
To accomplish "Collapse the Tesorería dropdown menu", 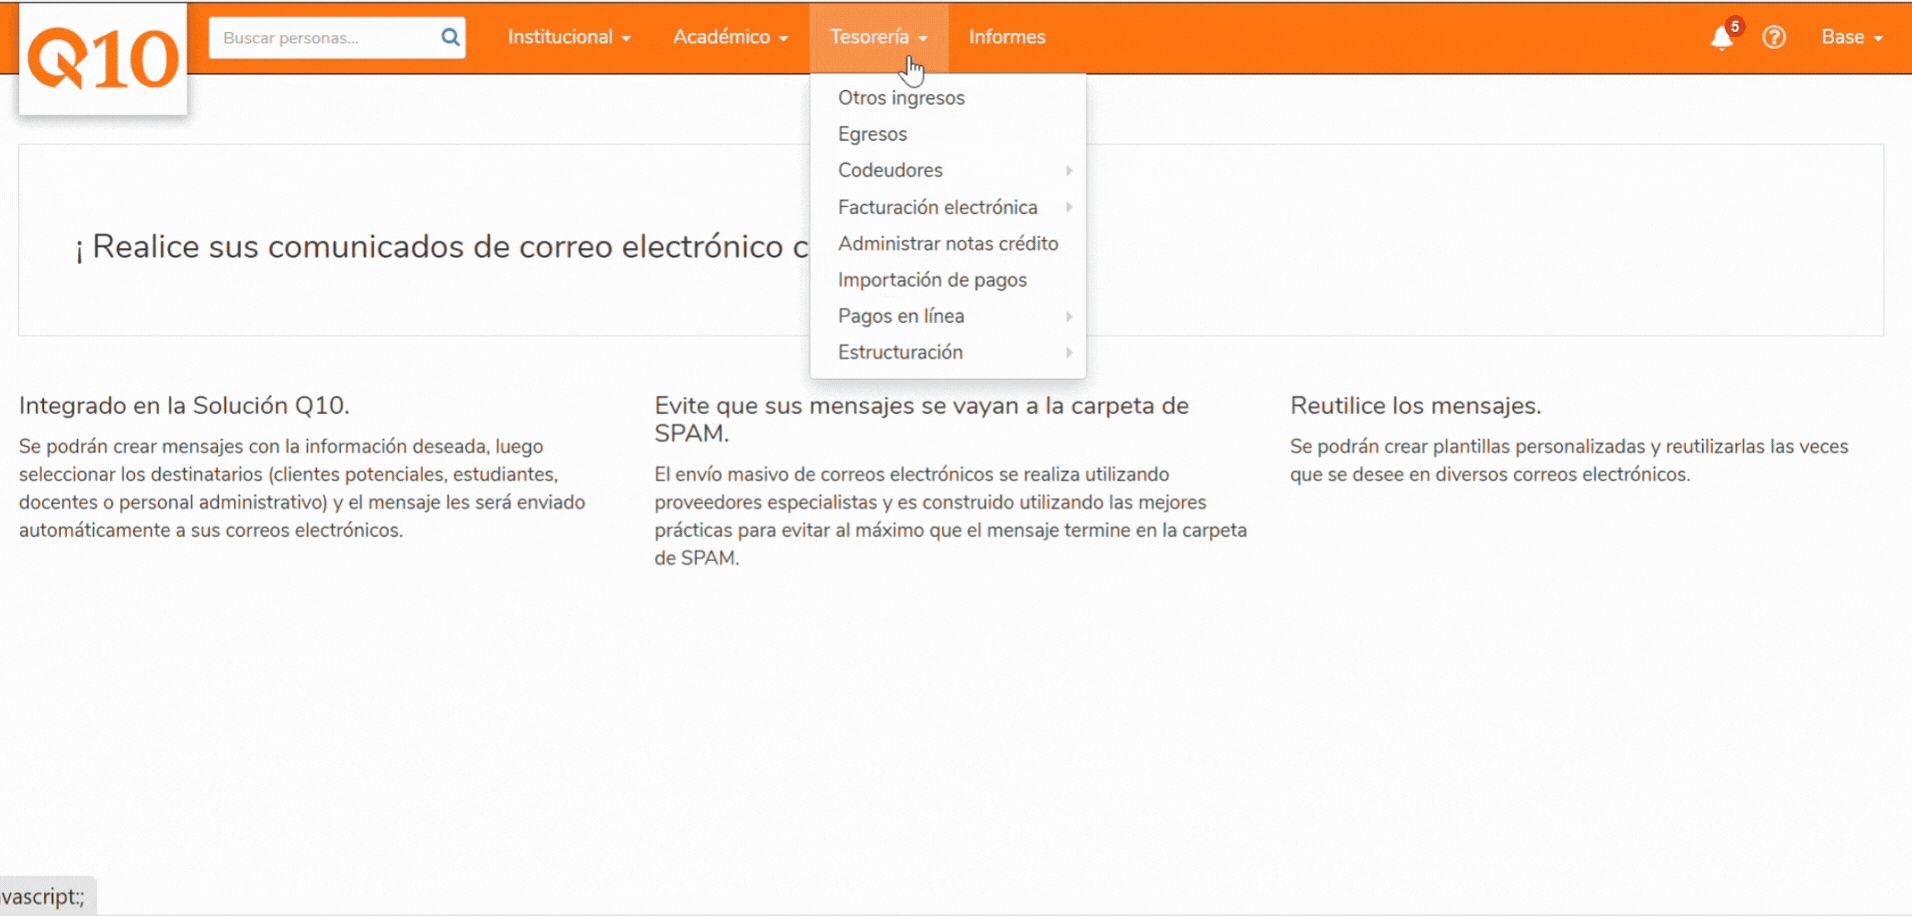I will [878, 37].
